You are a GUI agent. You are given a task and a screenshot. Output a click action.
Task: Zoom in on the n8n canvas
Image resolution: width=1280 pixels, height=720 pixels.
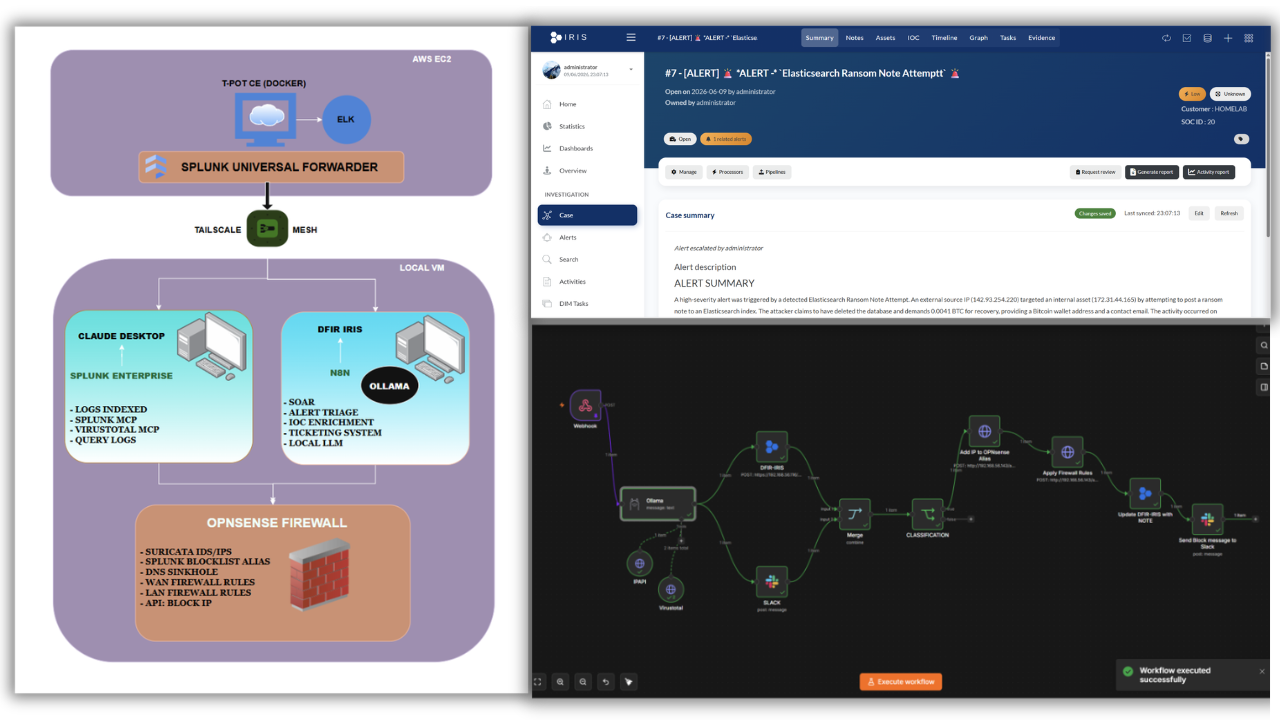tap(560, 682)
